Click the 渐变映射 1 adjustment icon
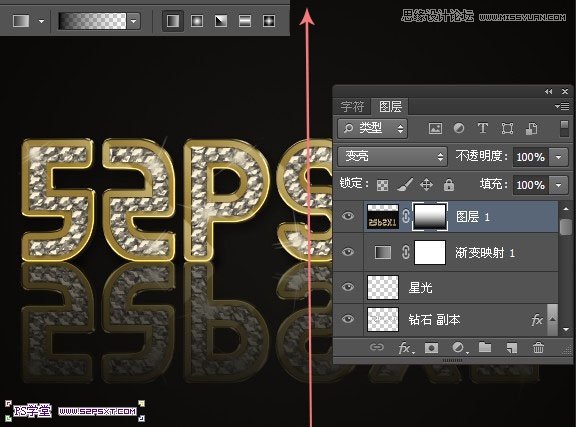Screen dimensions: 576x427 click(383, 252)
